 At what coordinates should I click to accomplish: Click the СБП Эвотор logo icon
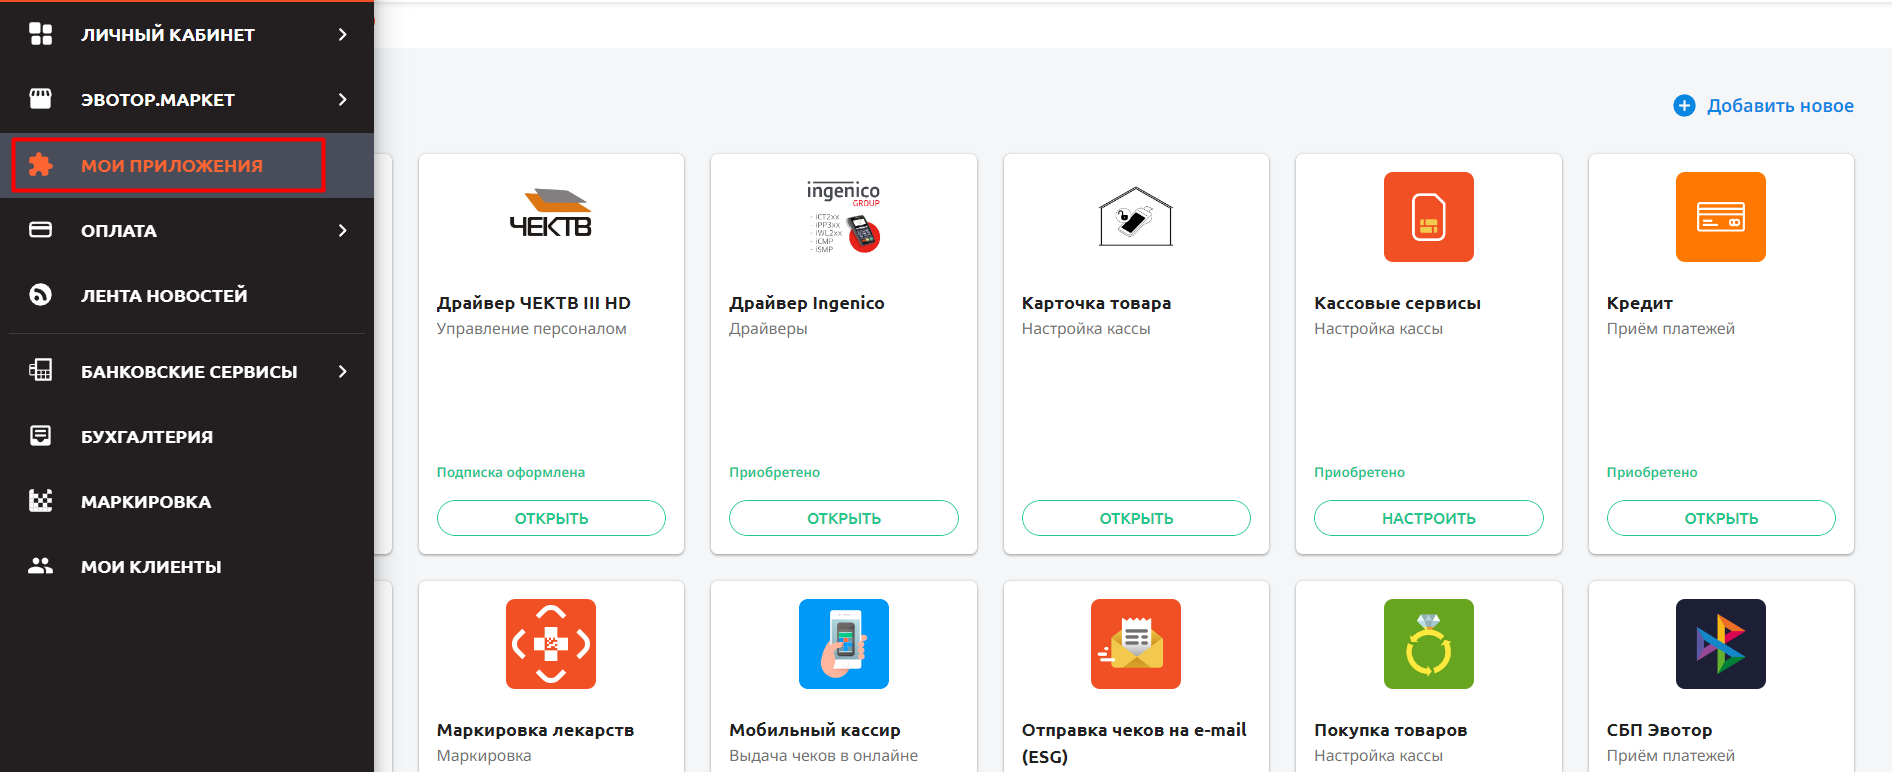click(x=1720, y=644)
